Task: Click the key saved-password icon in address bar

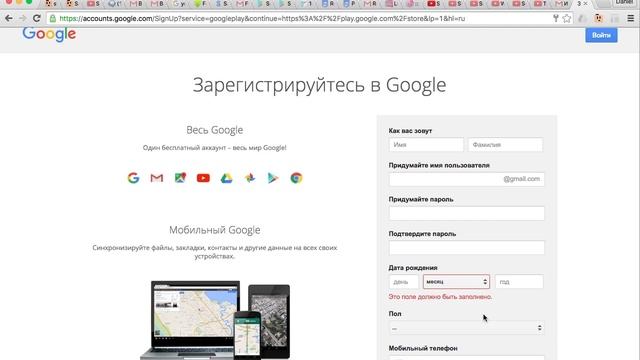Action: 556,18
